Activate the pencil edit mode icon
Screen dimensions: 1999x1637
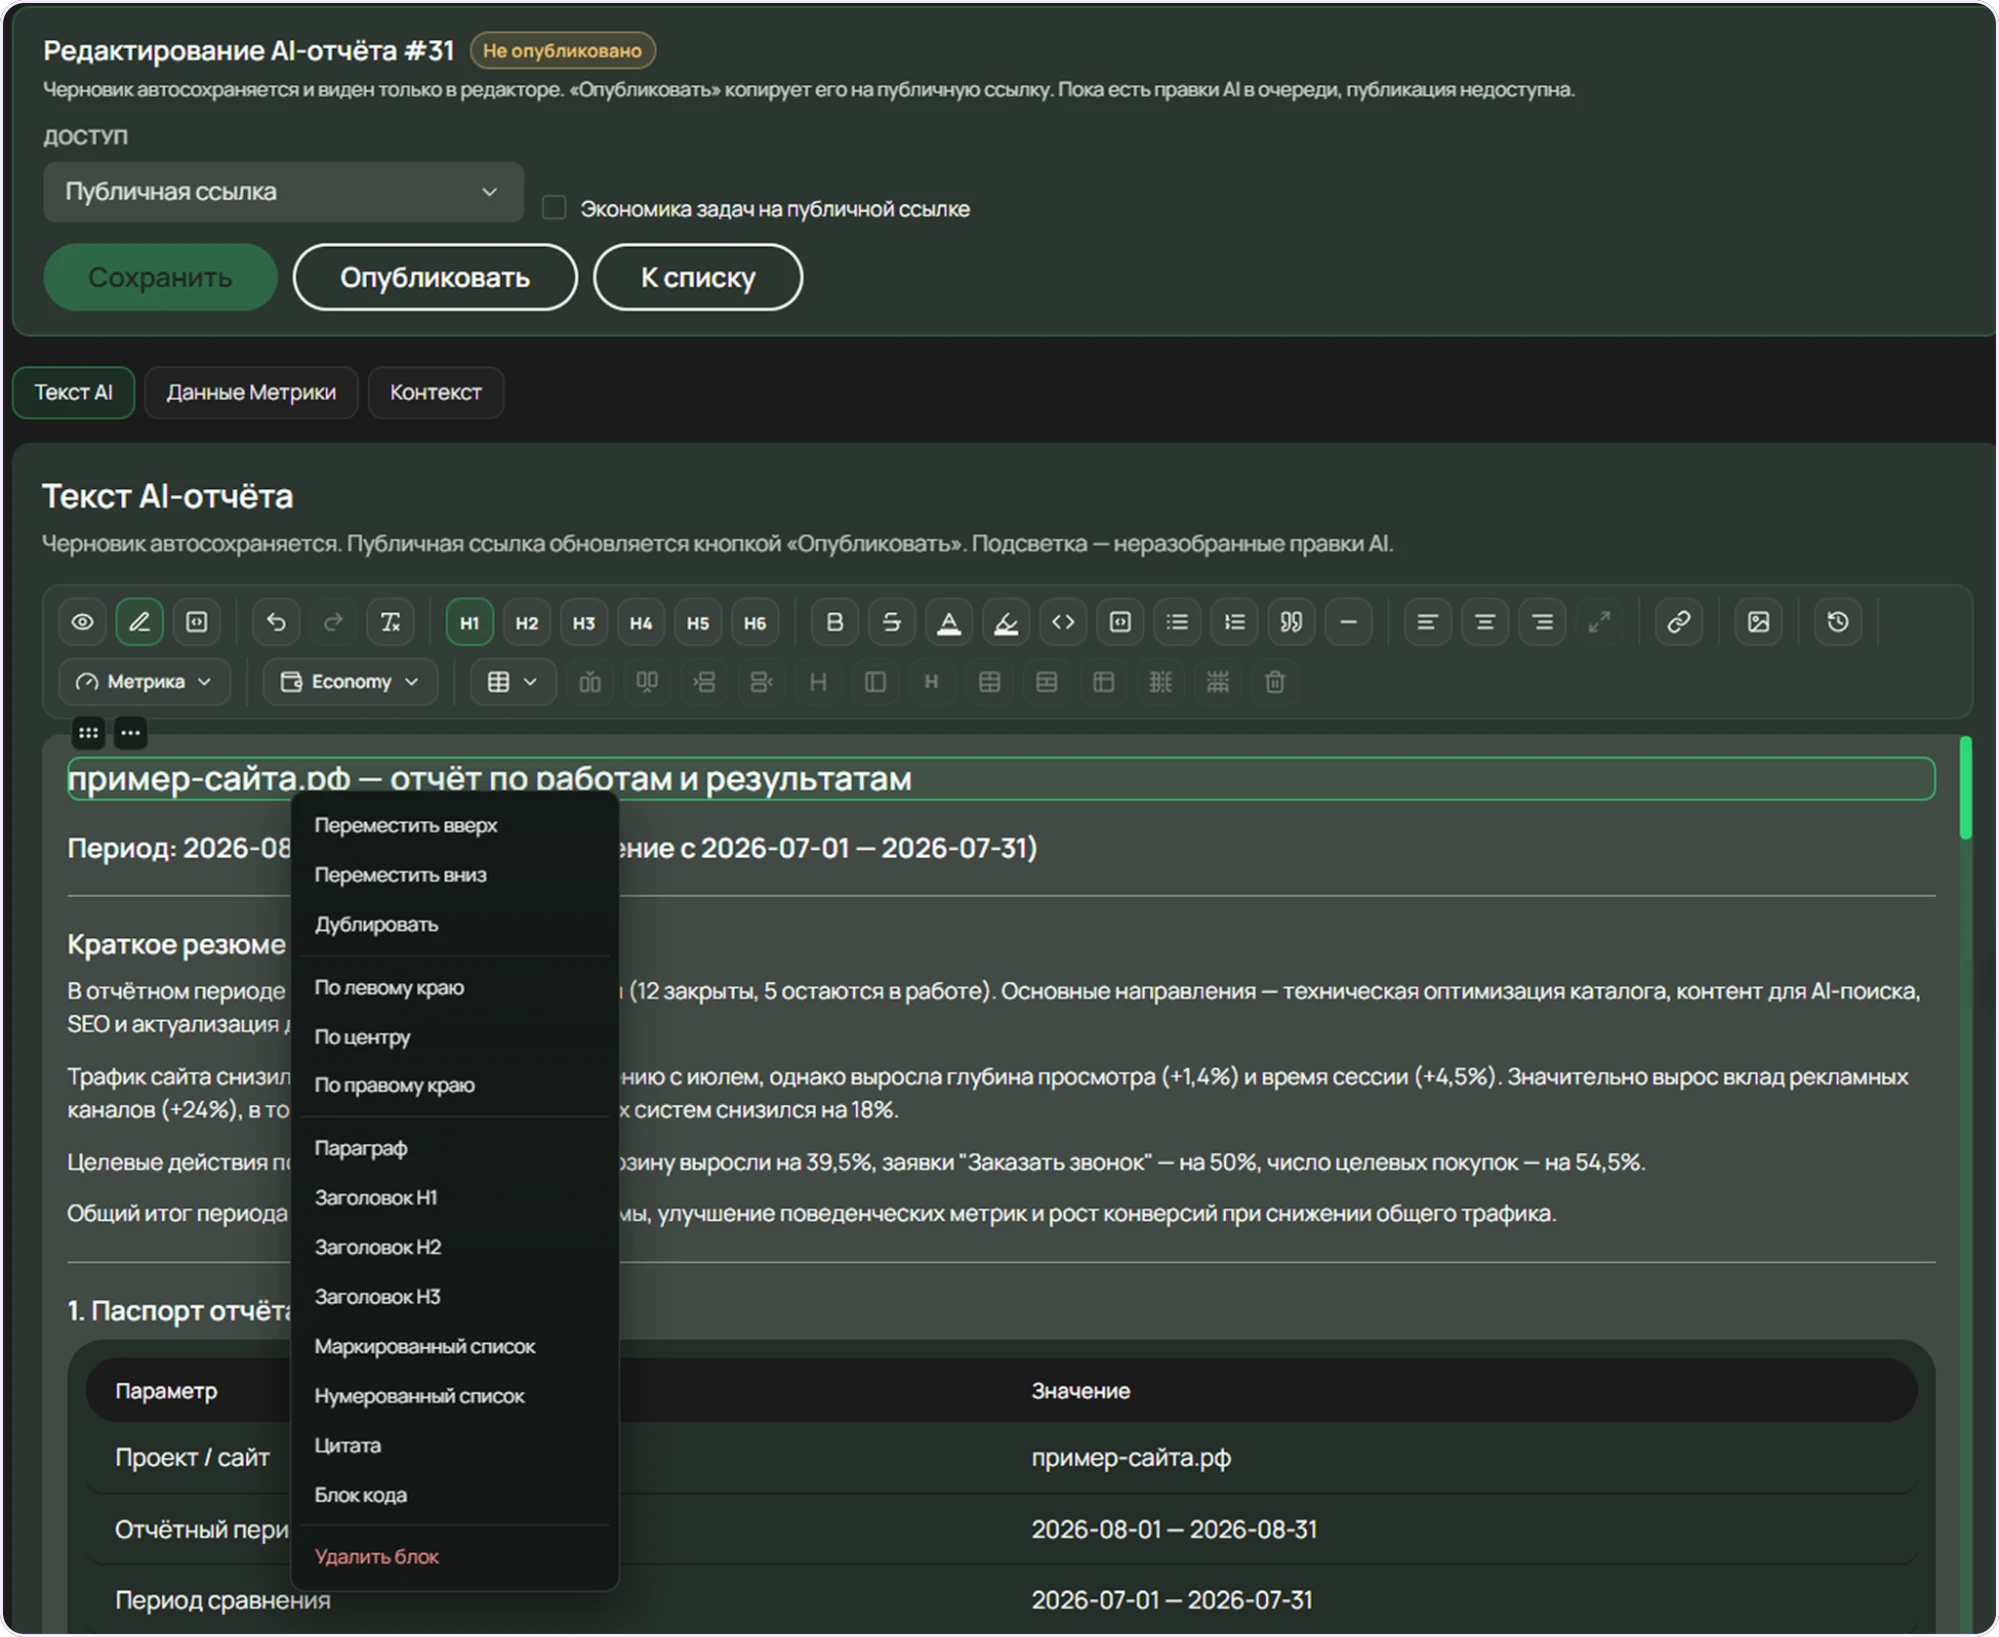pos(140,622)
